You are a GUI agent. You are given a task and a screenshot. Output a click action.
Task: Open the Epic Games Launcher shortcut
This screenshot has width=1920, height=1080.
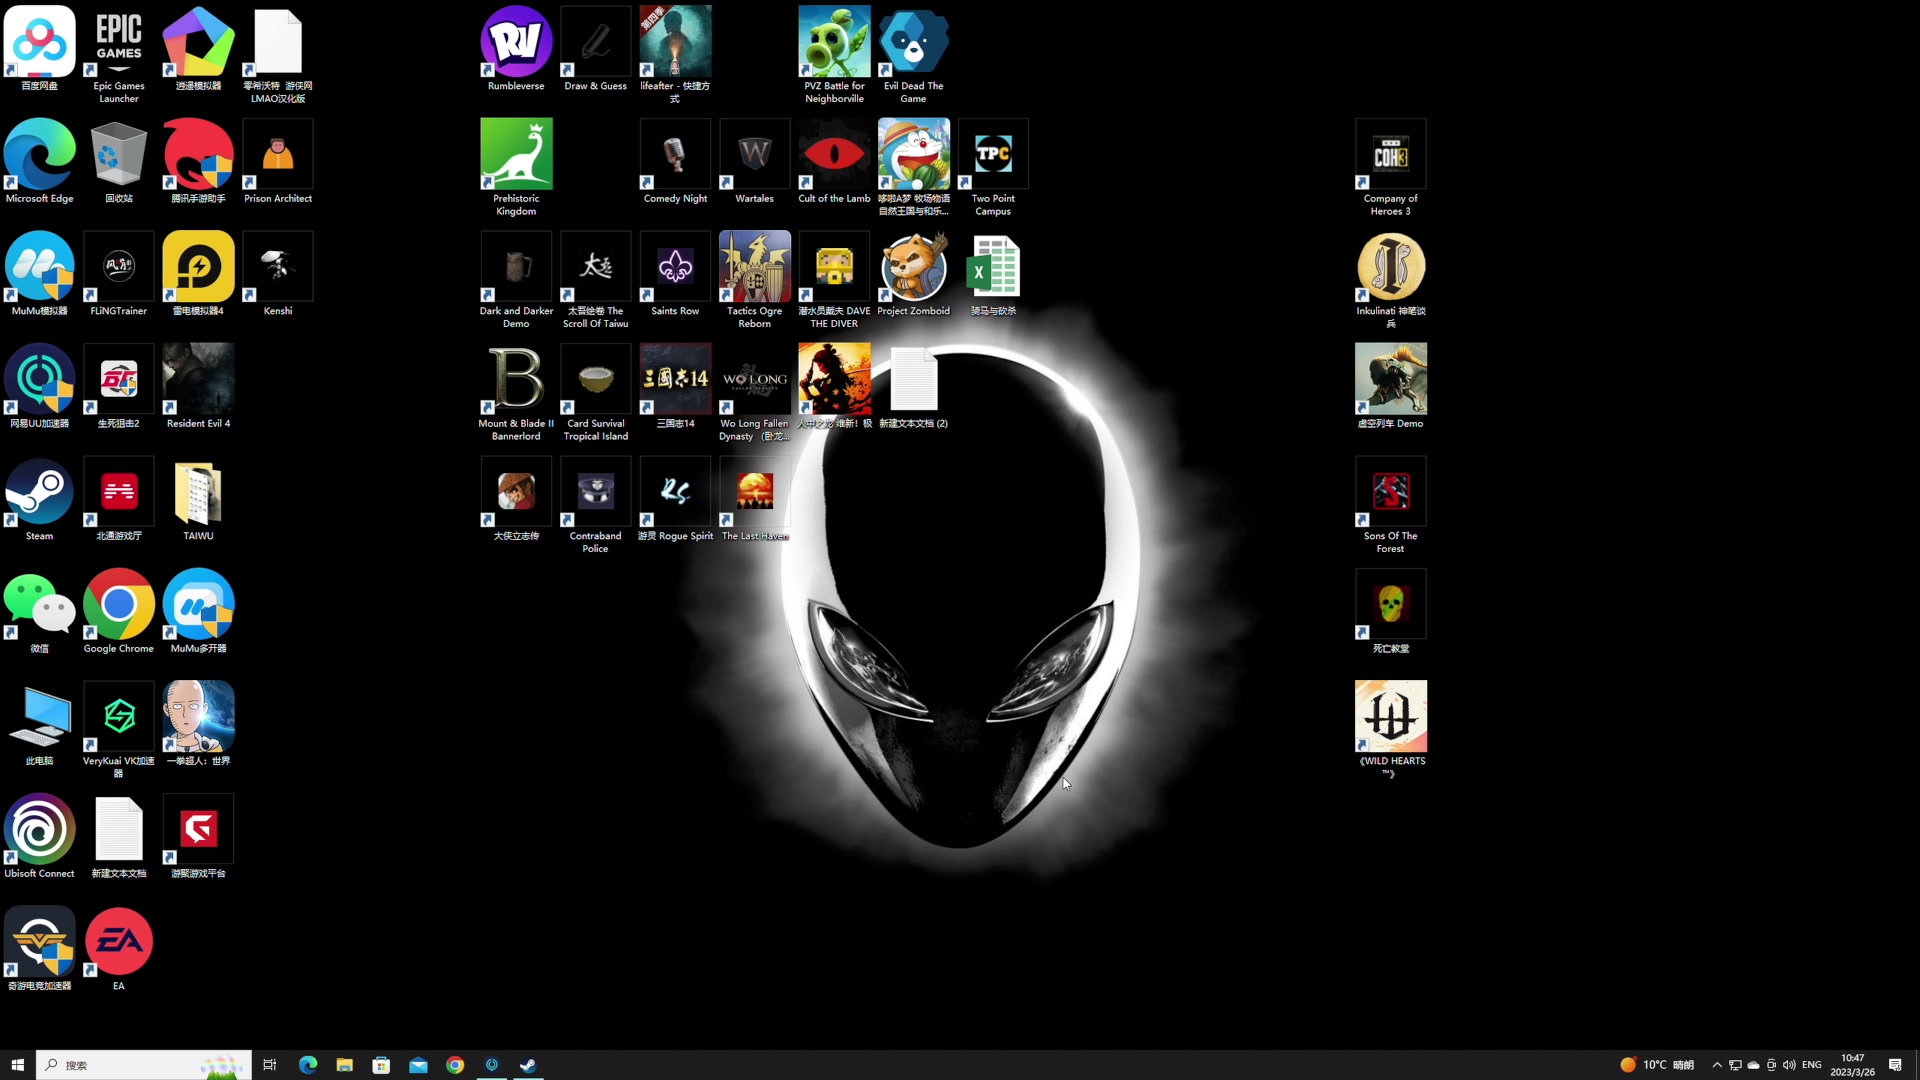(119, 54)
